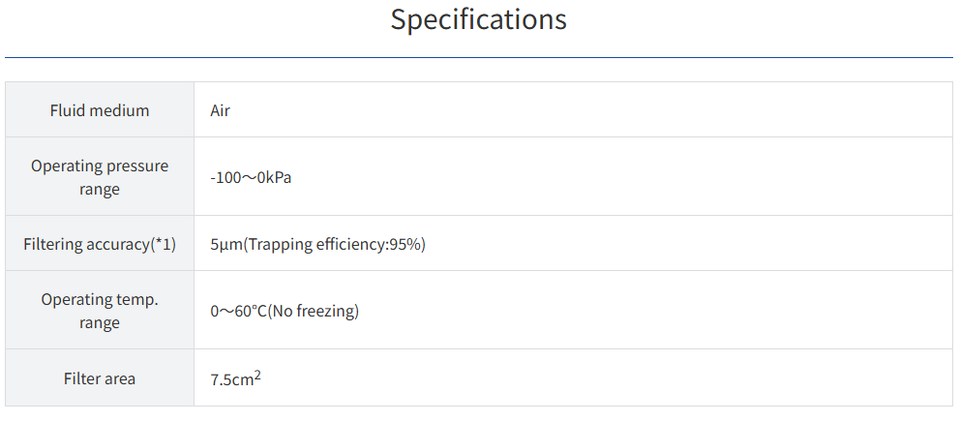Viewport: 960px width, 422px height.
Task: Click the superscript 2 in cm²
Action: point(257,373)
